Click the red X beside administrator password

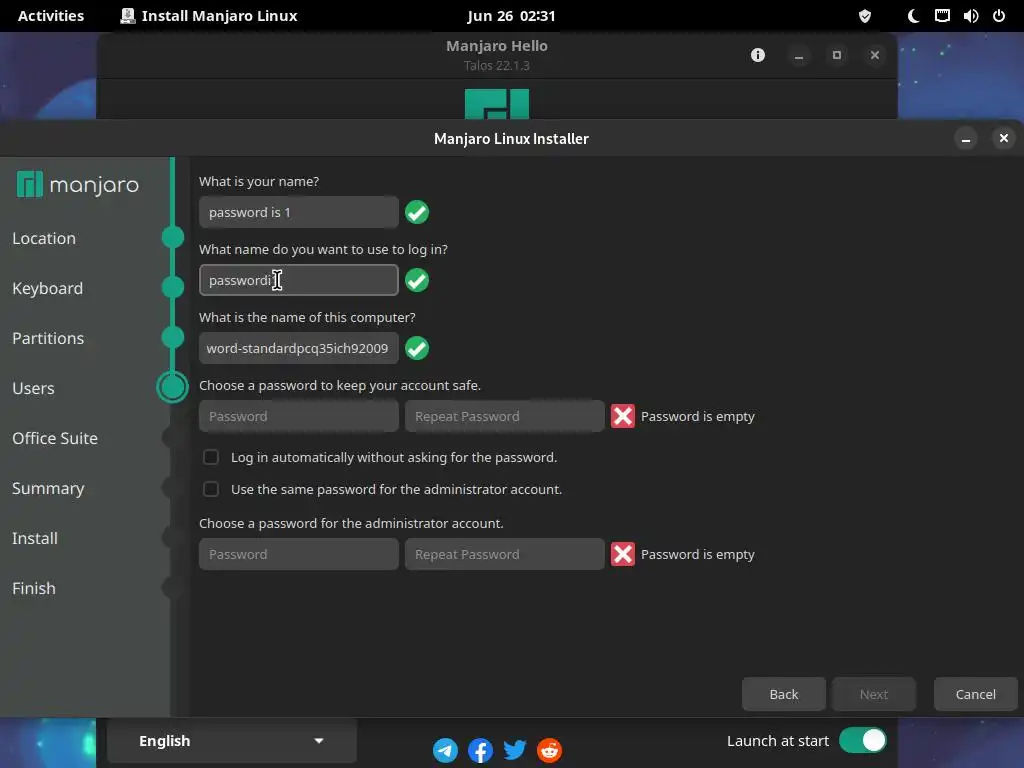[x=622, y=554]
